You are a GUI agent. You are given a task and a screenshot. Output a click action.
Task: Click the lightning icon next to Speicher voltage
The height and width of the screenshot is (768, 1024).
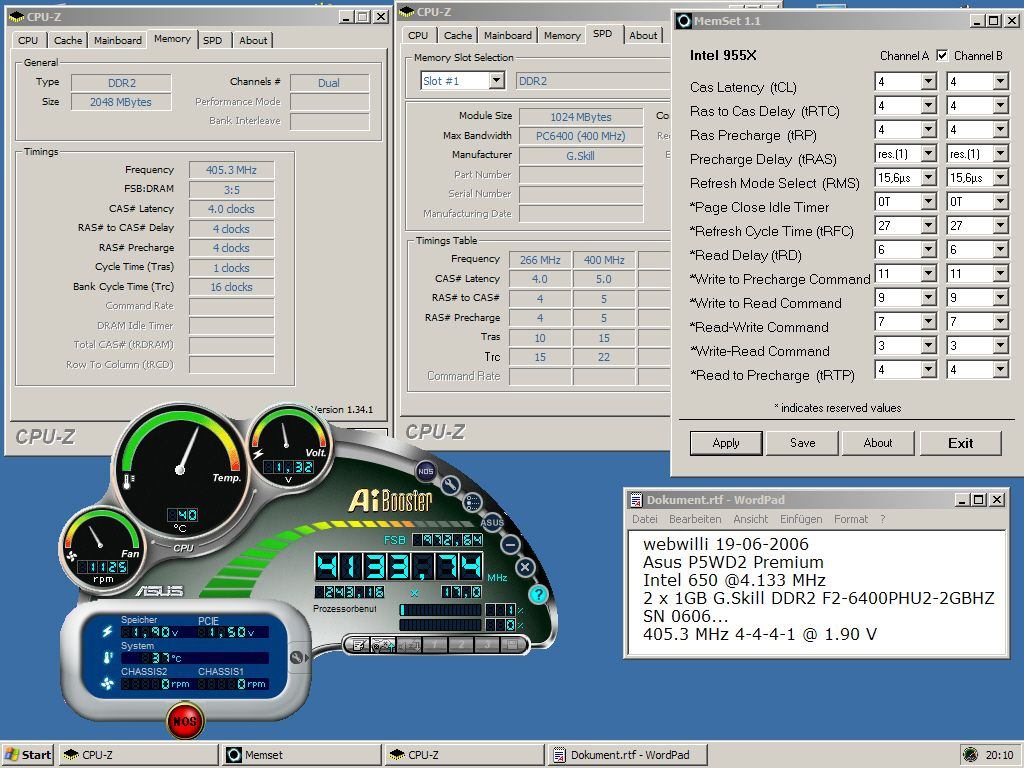[x=107, y=632]
